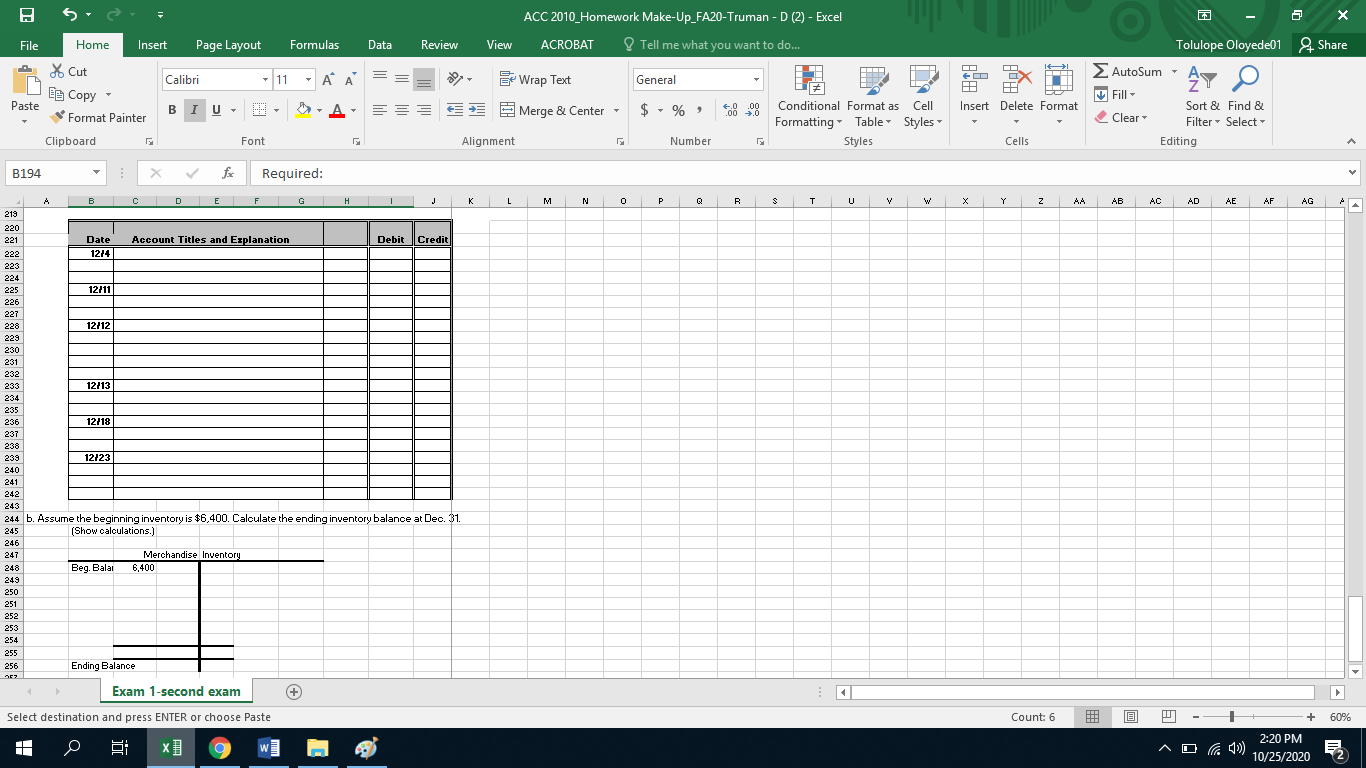Viewport: 1366px width, 768px height.
Task: Open Format as Table gallery
Action: (872, 97)
